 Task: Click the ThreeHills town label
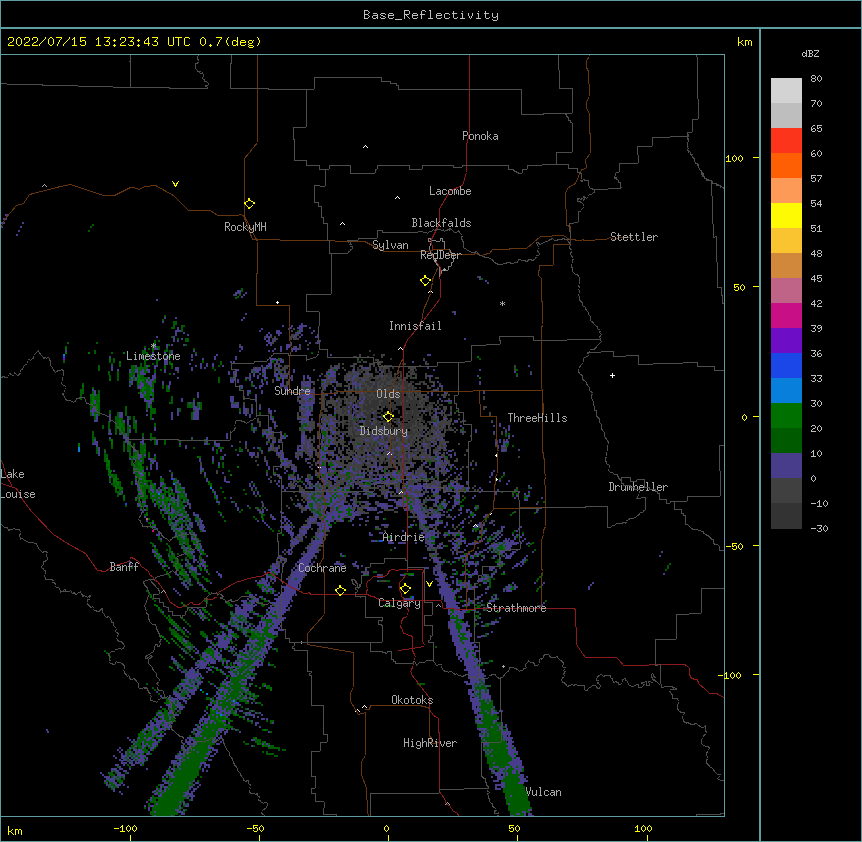tap(537, 418)
